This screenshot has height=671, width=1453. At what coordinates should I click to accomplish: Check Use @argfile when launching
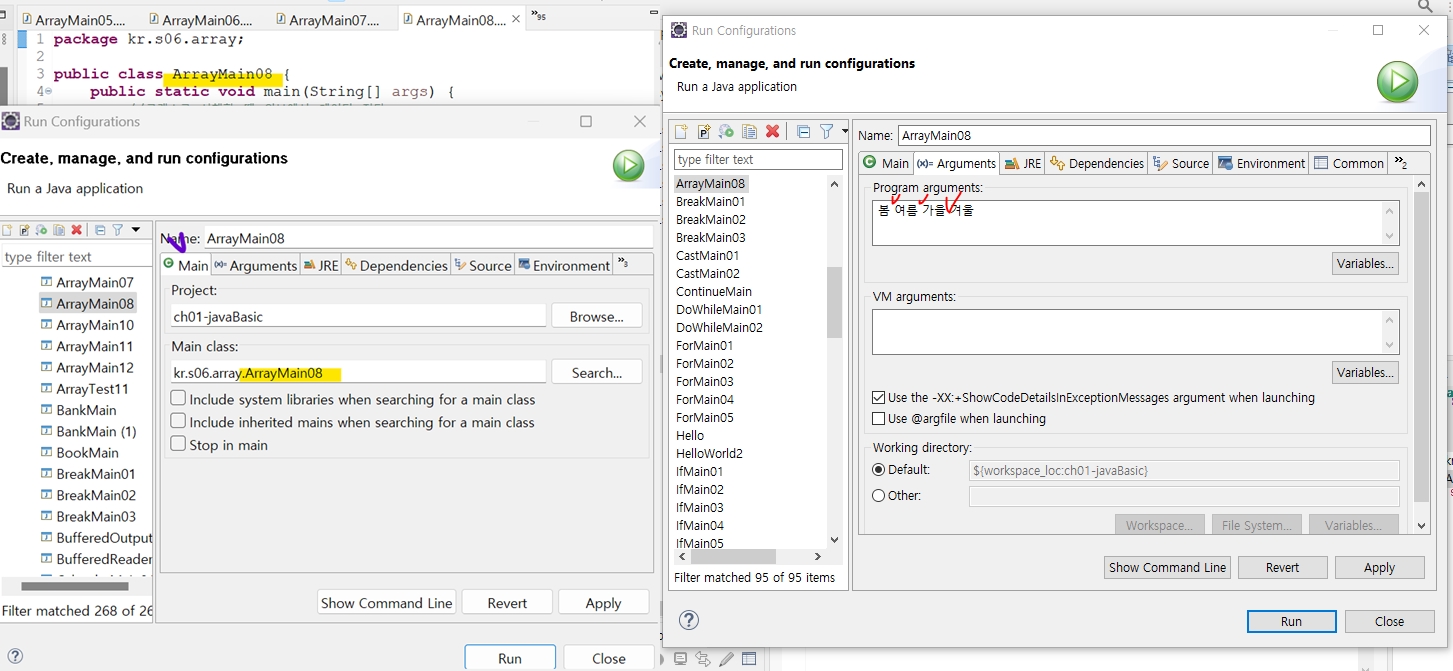click(x=878, y=418)
